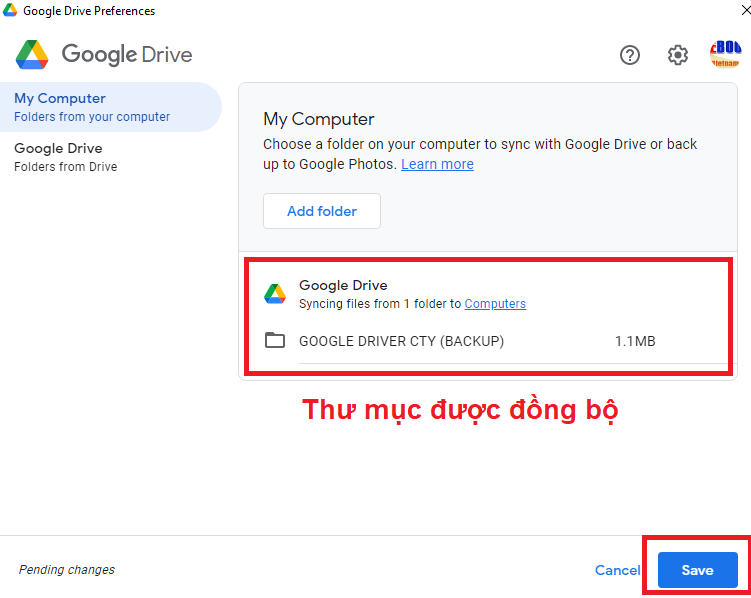751x598 pixels.
Task: Open the Computers link
Action: pyautogui.click(x=495, y=304)
